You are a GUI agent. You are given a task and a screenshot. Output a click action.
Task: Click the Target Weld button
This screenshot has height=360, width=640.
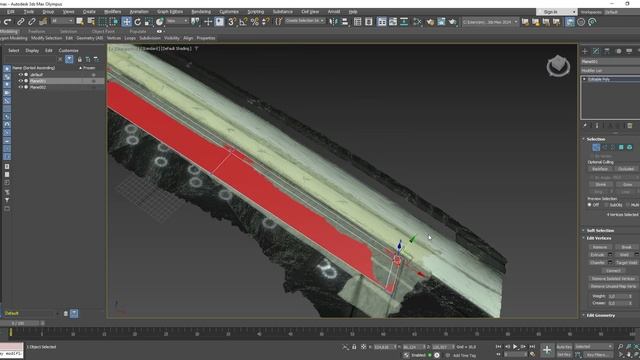coord(627,262)
